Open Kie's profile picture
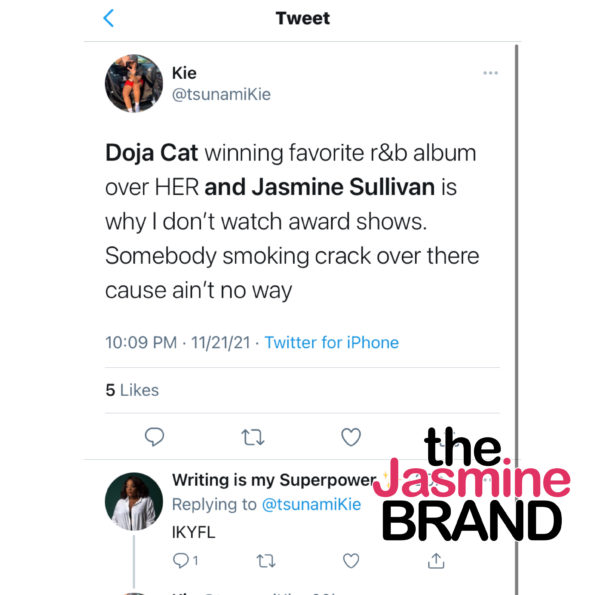595x595 pixels. 134,83
